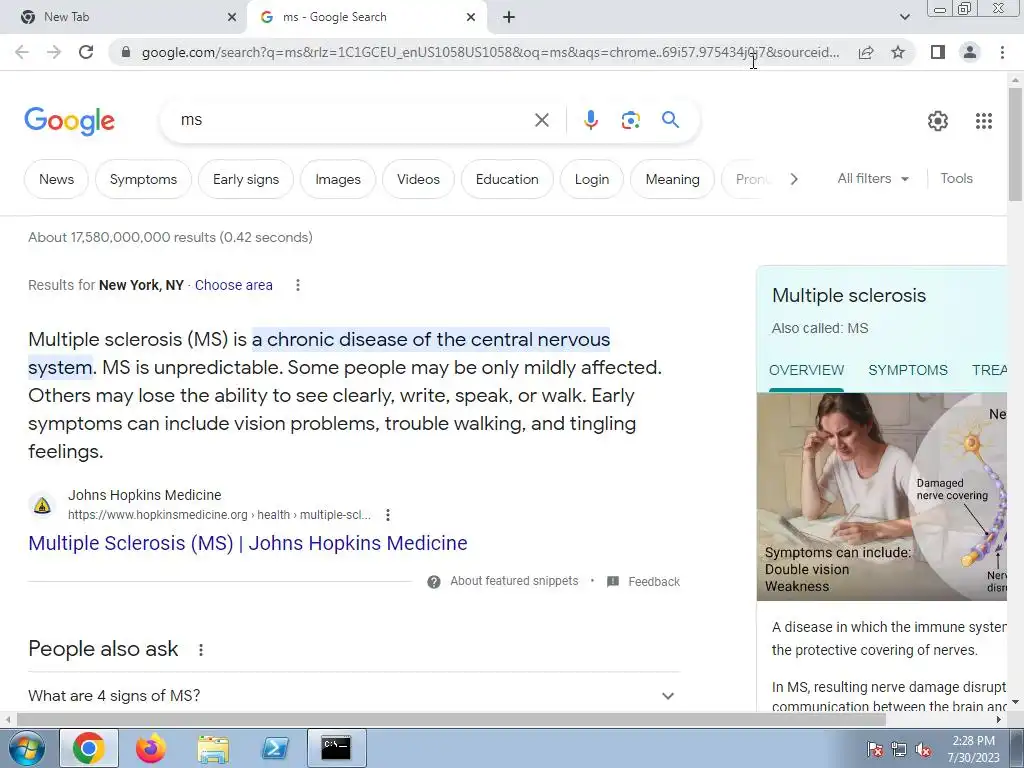The height and width of the screenshot is (768, 1024).
Task: Select the News filter chip
Action: pos(56,180)
